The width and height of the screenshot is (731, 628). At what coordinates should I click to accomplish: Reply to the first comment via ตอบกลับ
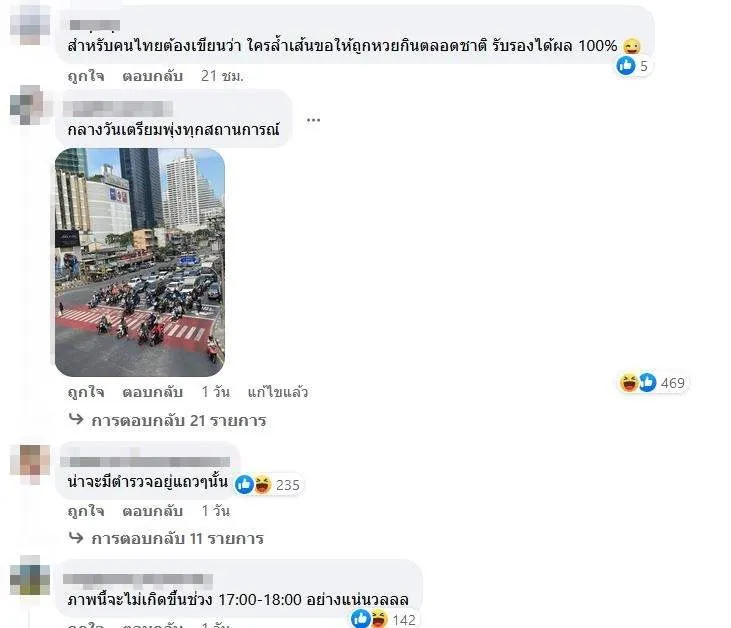(x=152, y=76)
